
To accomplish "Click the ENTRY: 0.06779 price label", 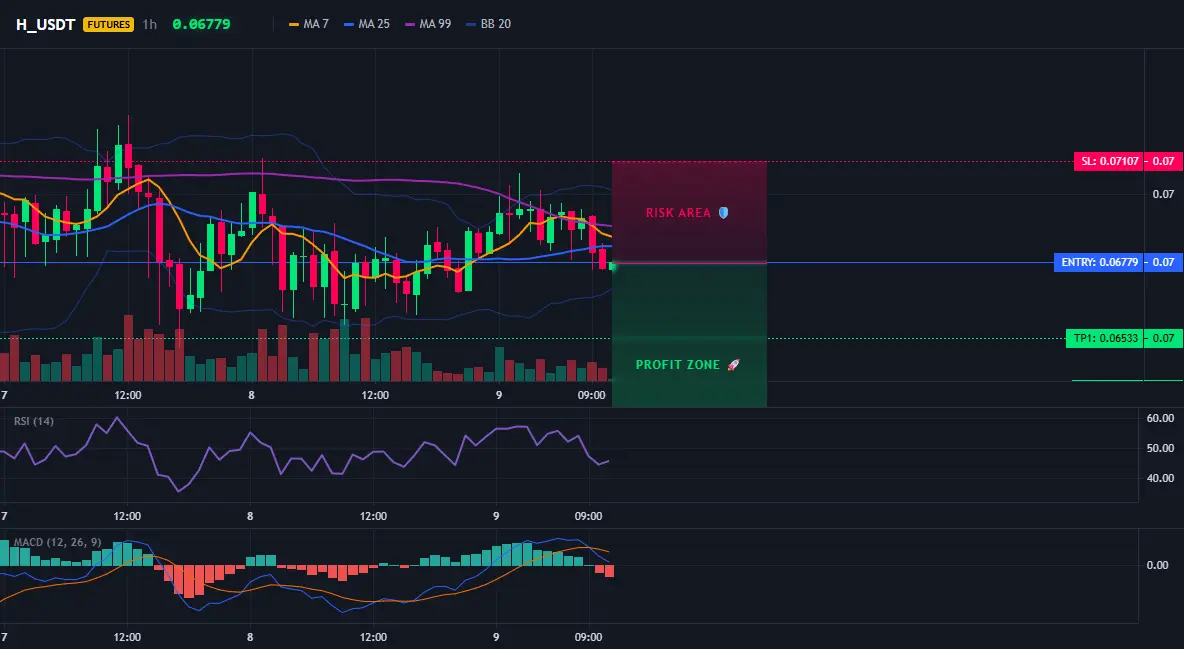I will (x=1098, y=262).
